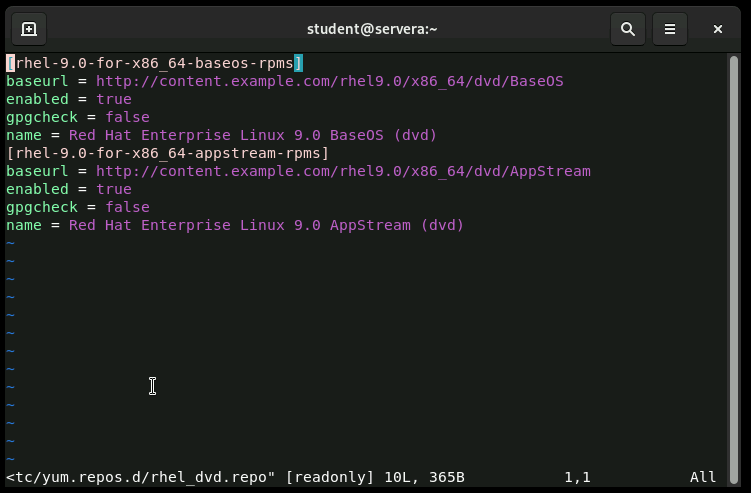Click the first 'enabled = true' line

tap(68, 99)
